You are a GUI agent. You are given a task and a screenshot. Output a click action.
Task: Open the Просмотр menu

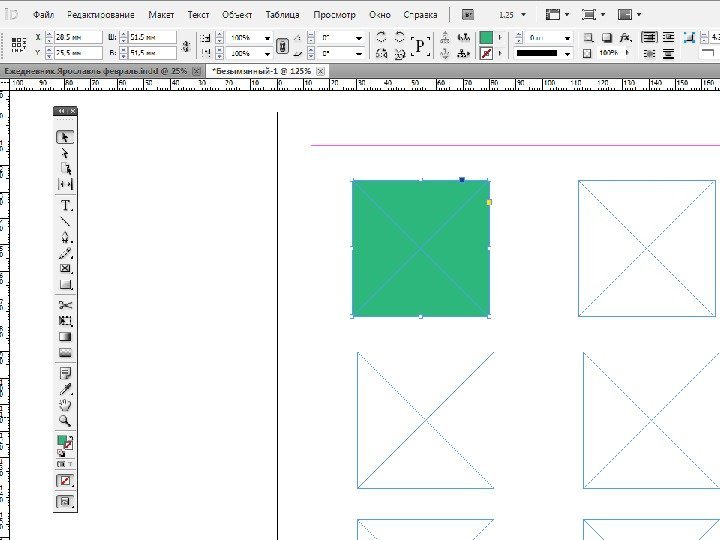click(334, 15)
